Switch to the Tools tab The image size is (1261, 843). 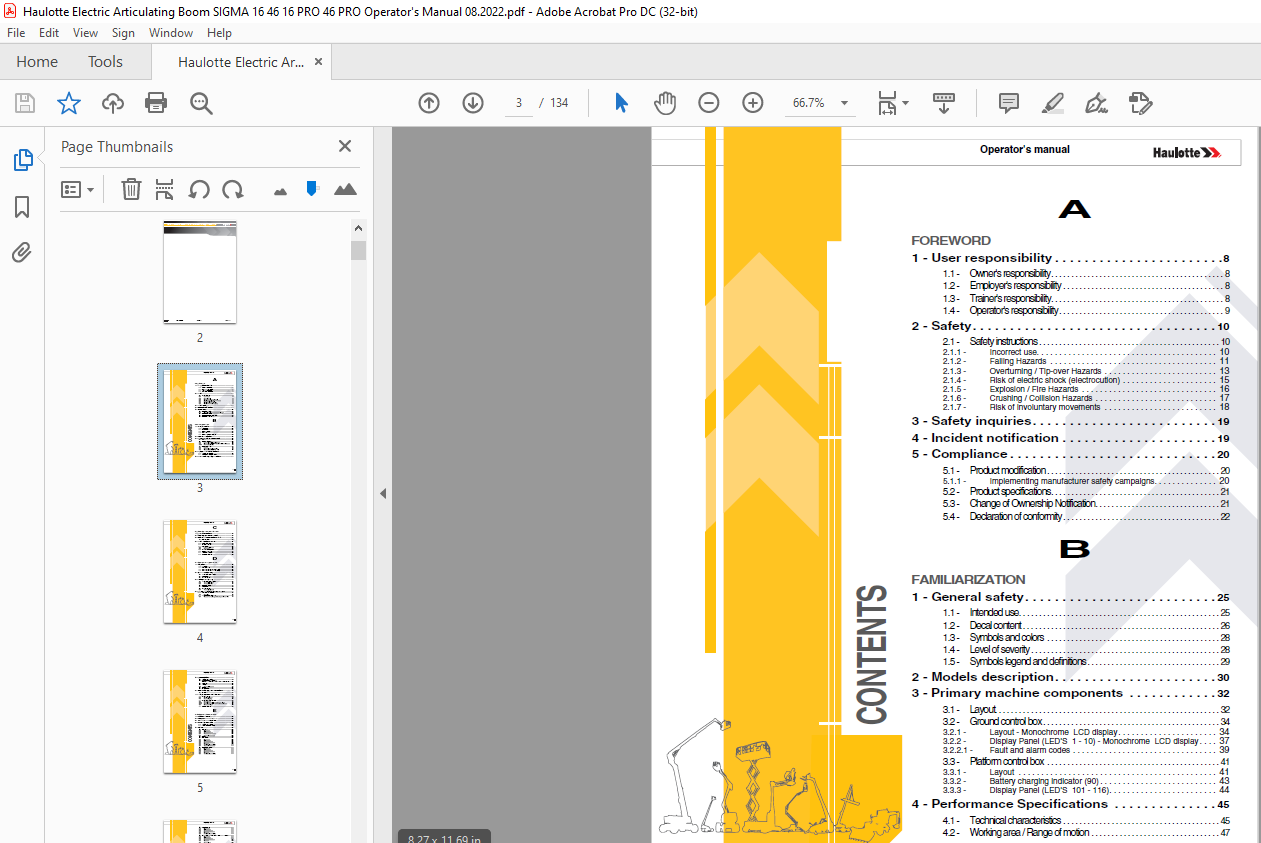coord(105,62)
